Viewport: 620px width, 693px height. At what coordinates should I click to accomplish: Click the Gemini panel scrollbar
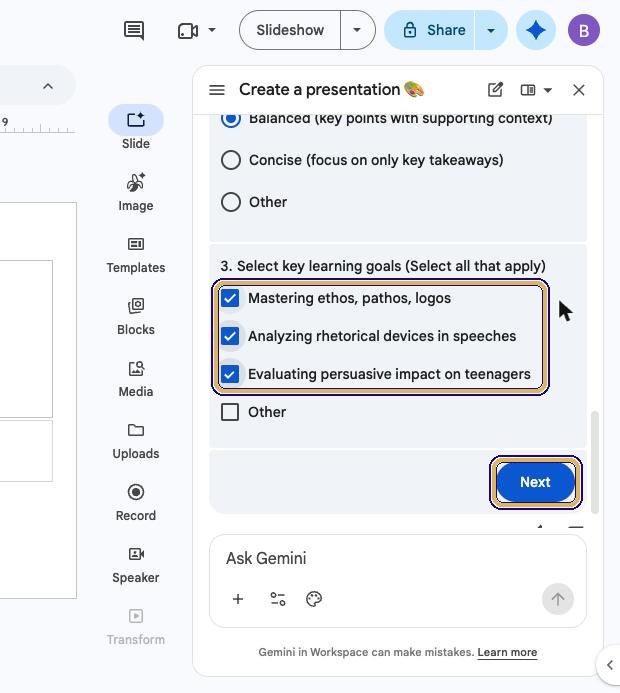pos(595,462)
